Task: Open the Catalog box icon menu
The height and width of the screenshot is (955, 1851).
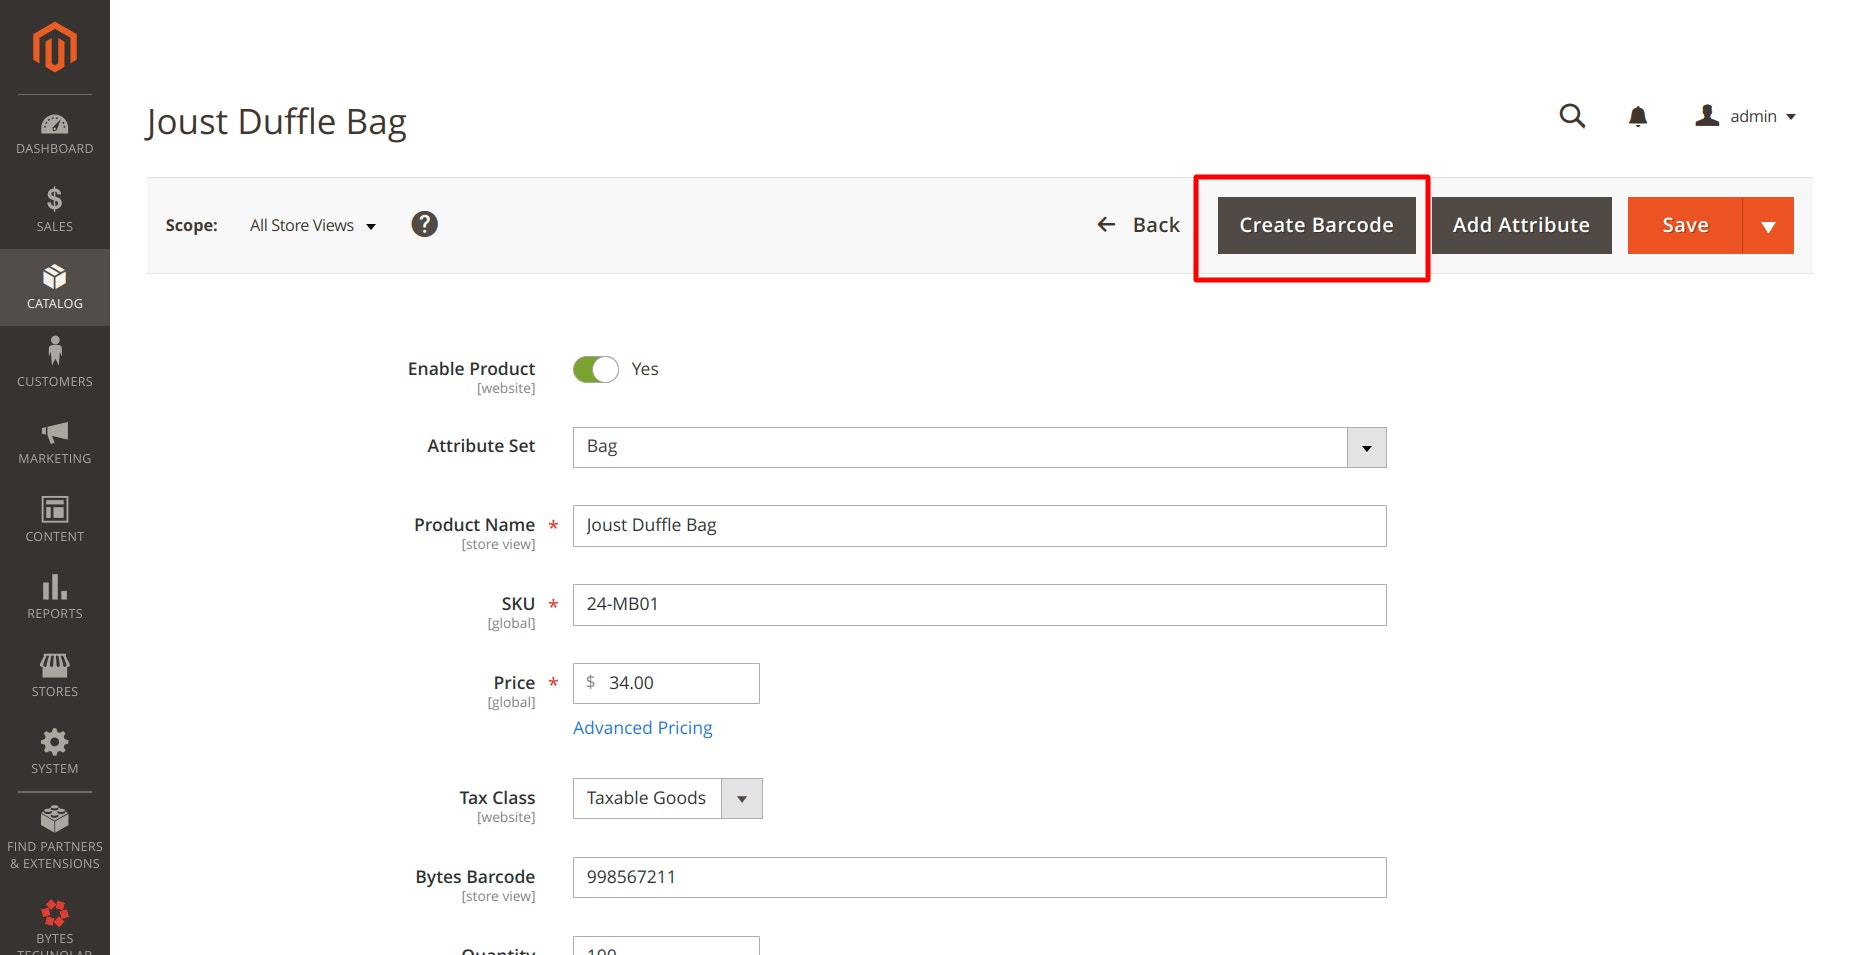Action: point(54,277)
